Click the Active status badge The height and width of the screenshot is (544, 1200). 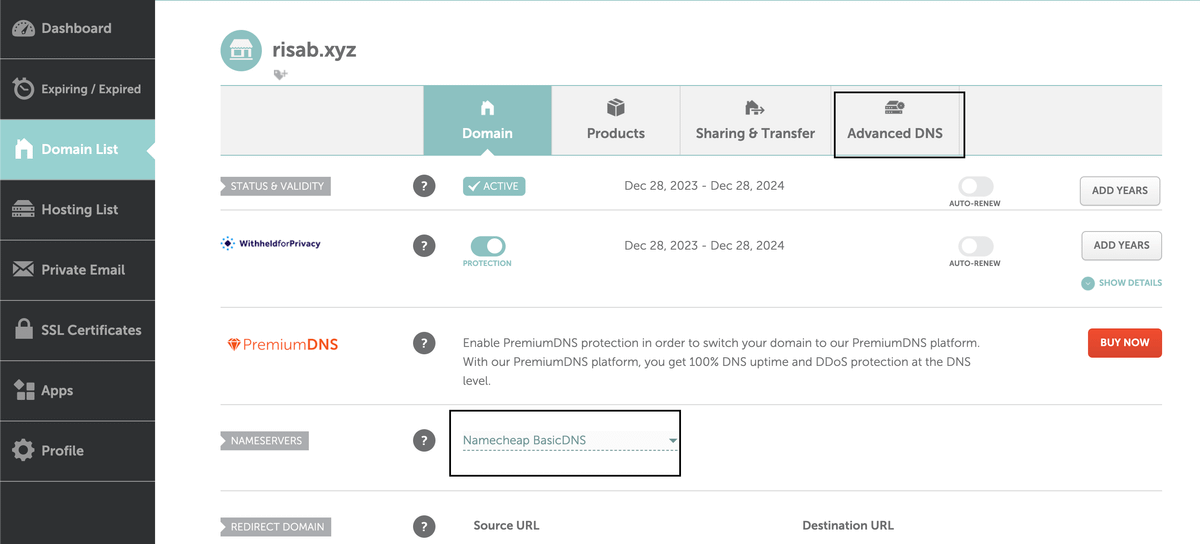[494, 186]
